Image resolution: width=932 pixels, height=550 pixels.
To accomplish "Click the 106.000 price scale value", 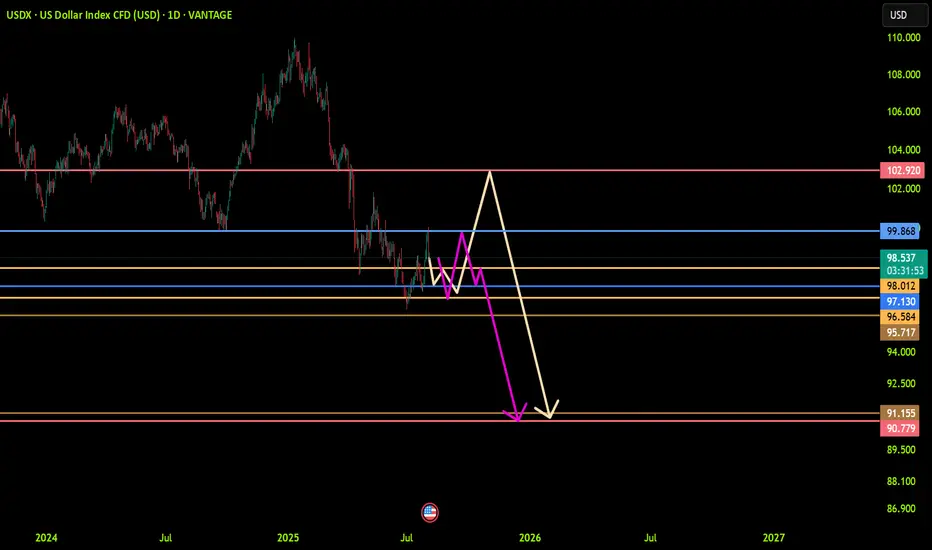I will [903, 112].
